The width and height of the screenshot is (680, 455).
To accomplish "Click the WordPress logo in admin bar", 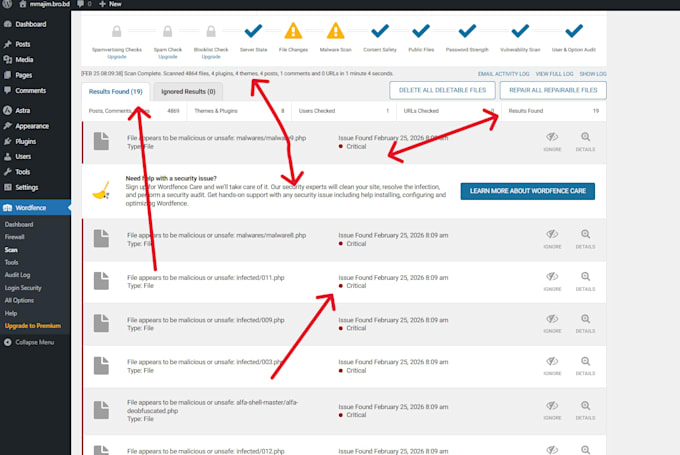I will (7, 4).
